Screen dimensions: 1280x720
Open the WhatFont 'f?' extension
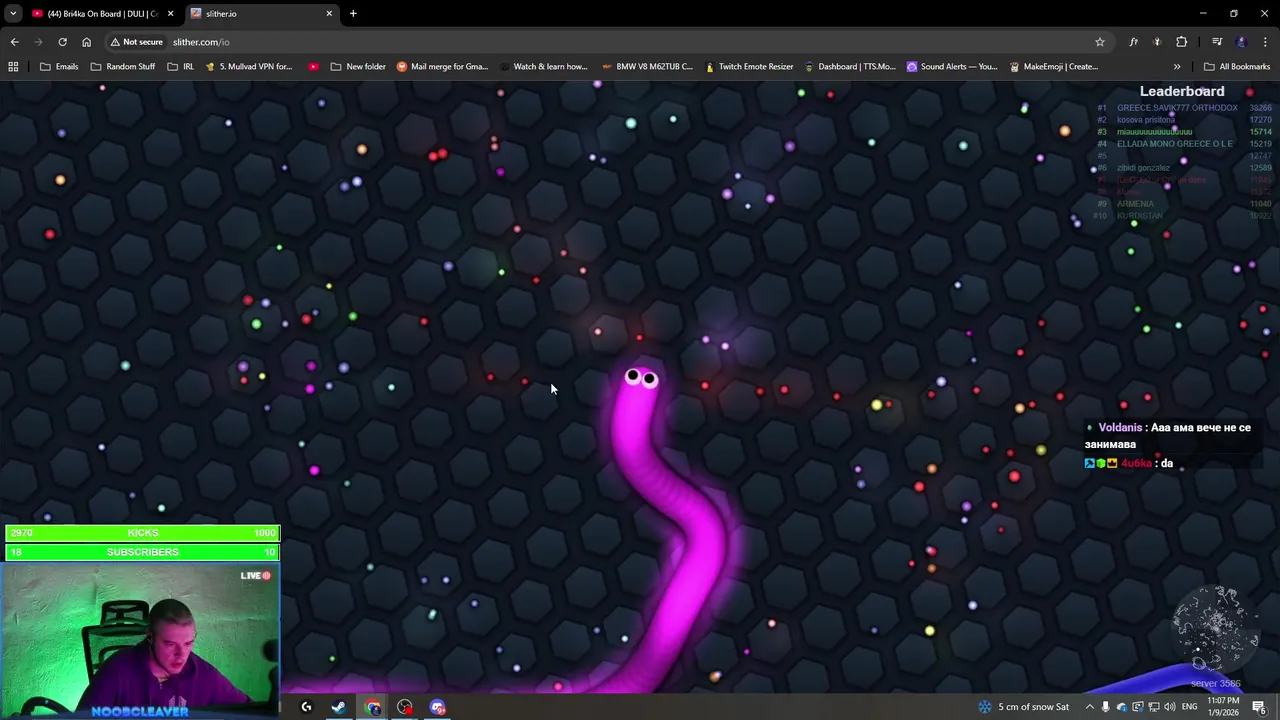(x=1133, y=42)
